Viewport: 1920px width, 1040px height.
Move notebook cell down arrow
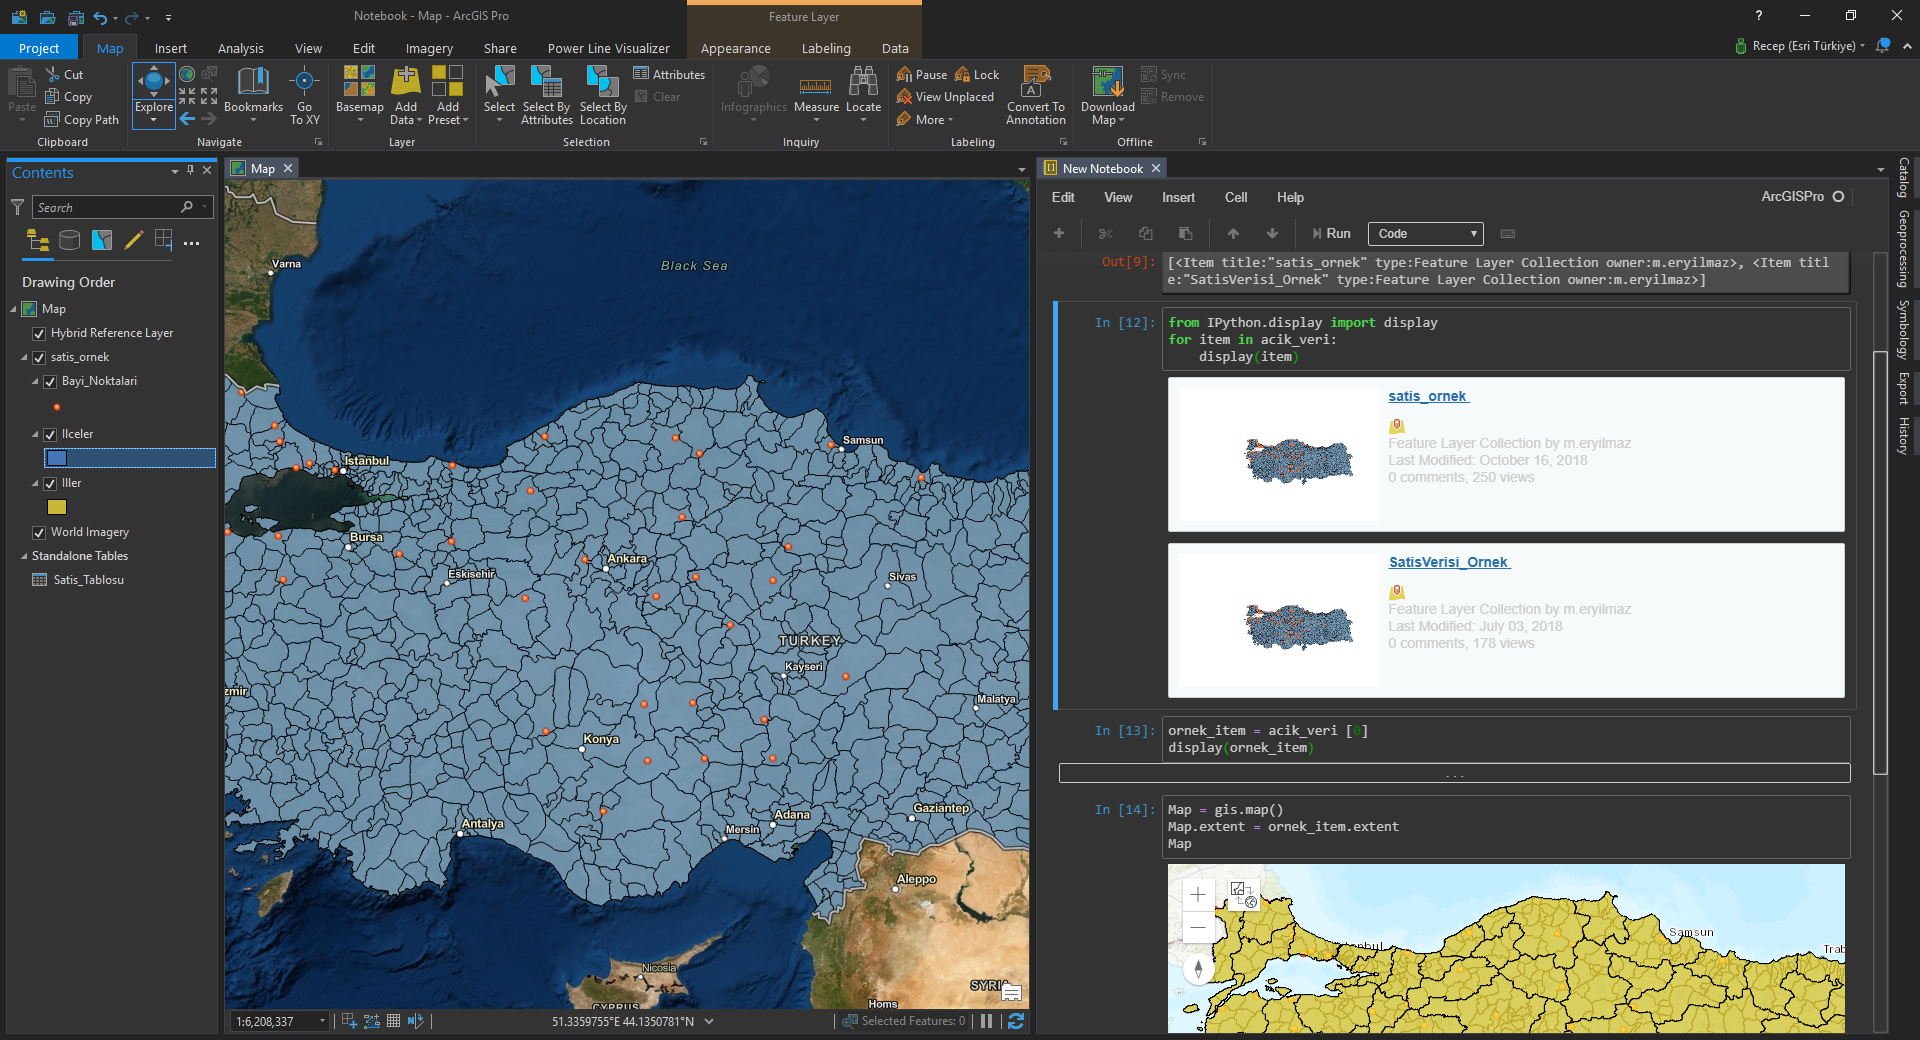1272,233
